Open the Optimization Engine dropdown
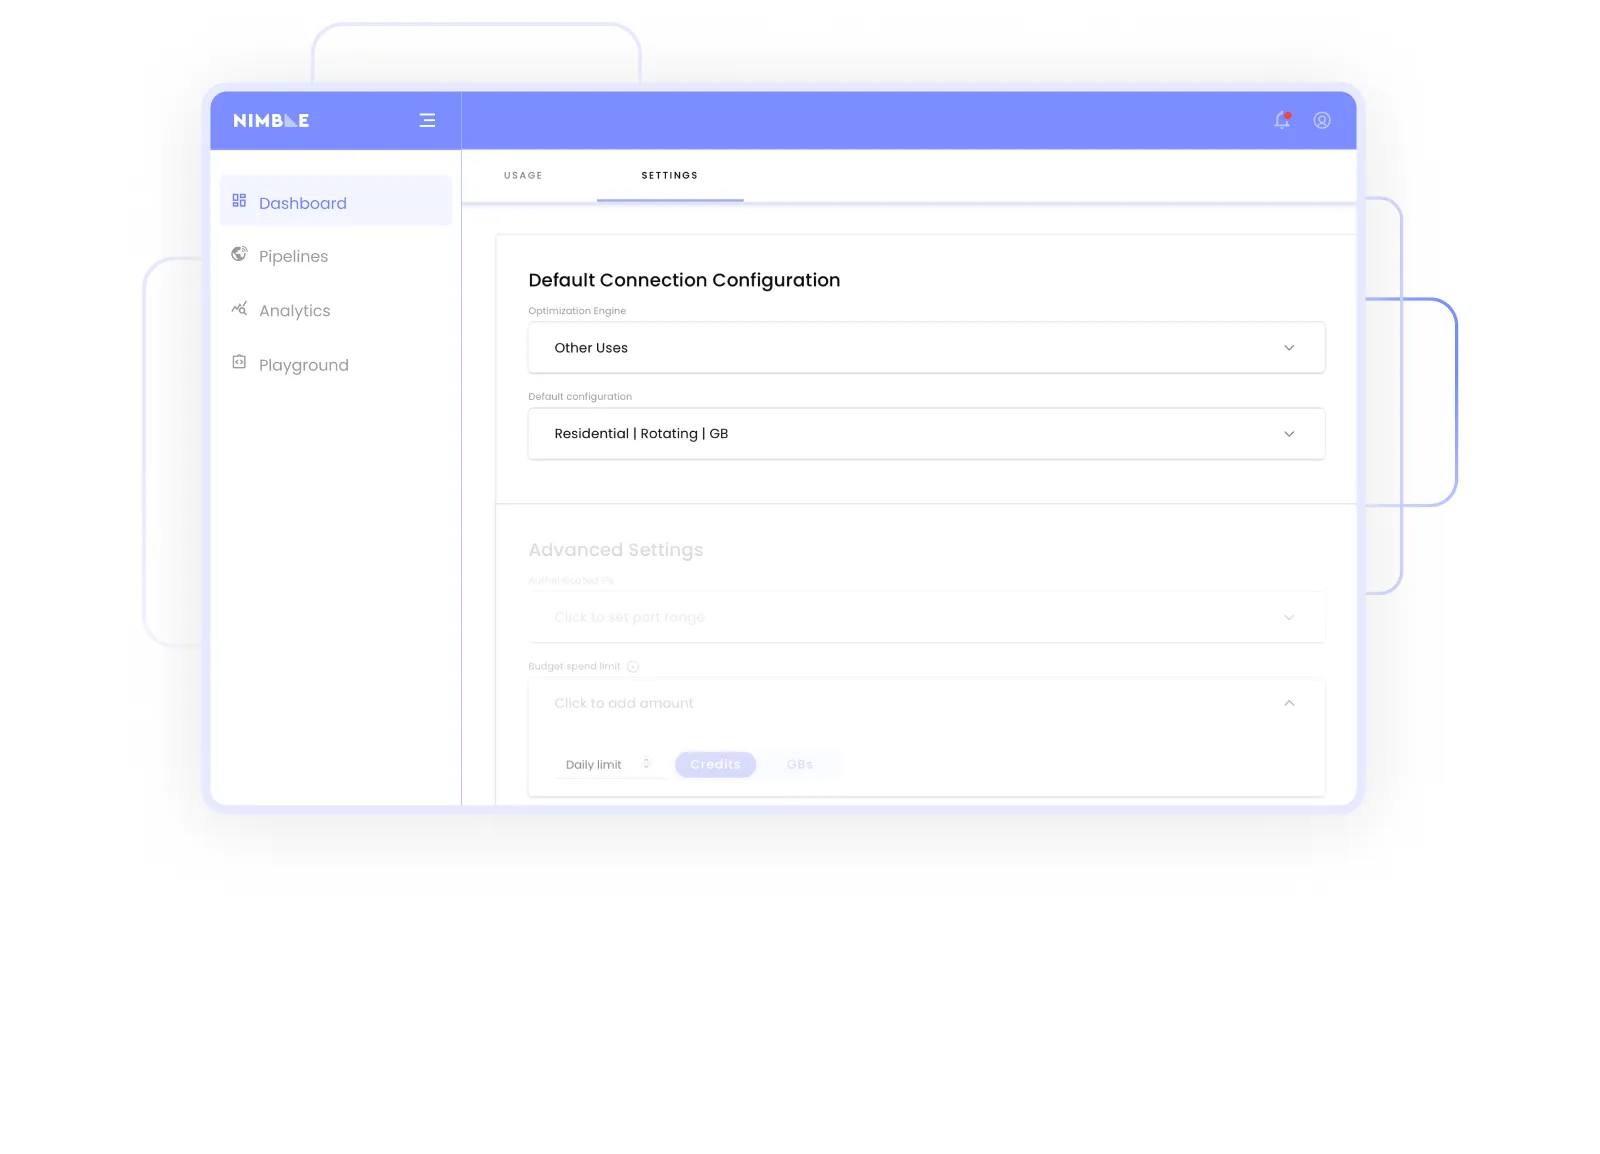 pyautogui.click(x=1288, y=347)
